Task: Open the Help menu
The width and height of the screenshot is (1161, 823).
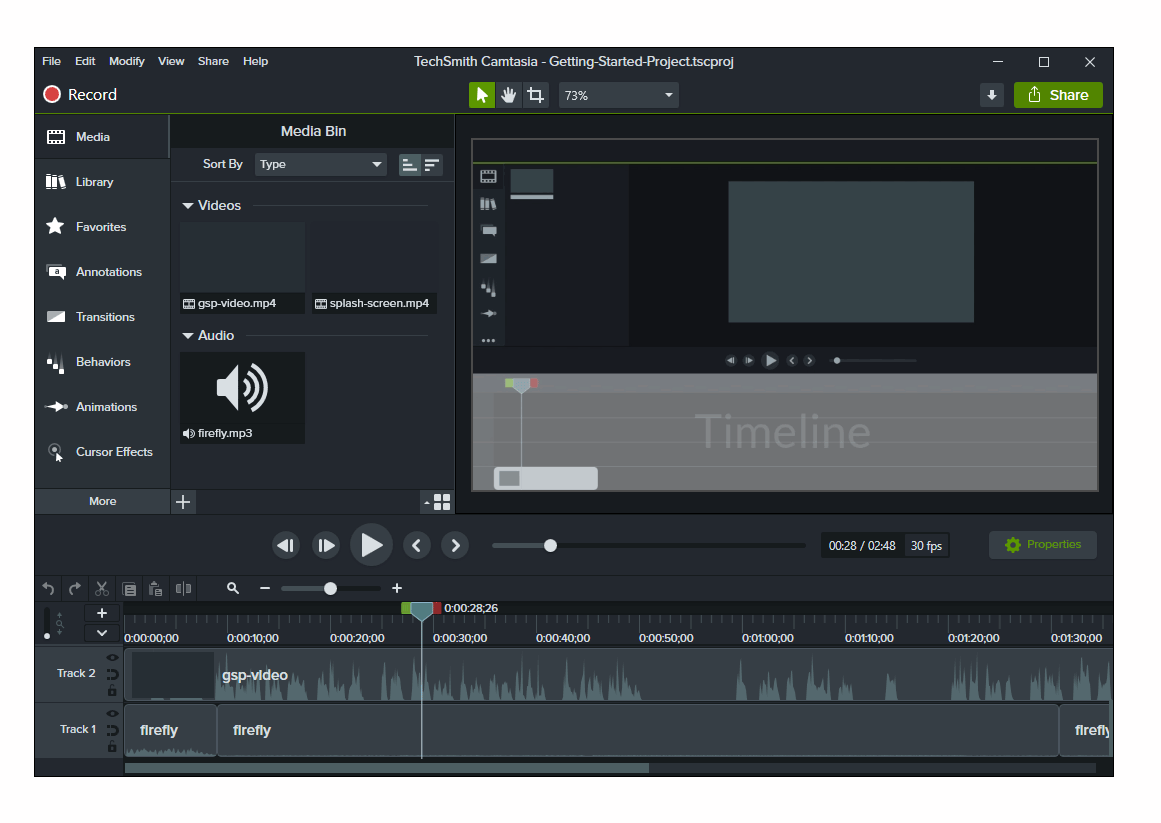Action: click(x=255, y=61)
